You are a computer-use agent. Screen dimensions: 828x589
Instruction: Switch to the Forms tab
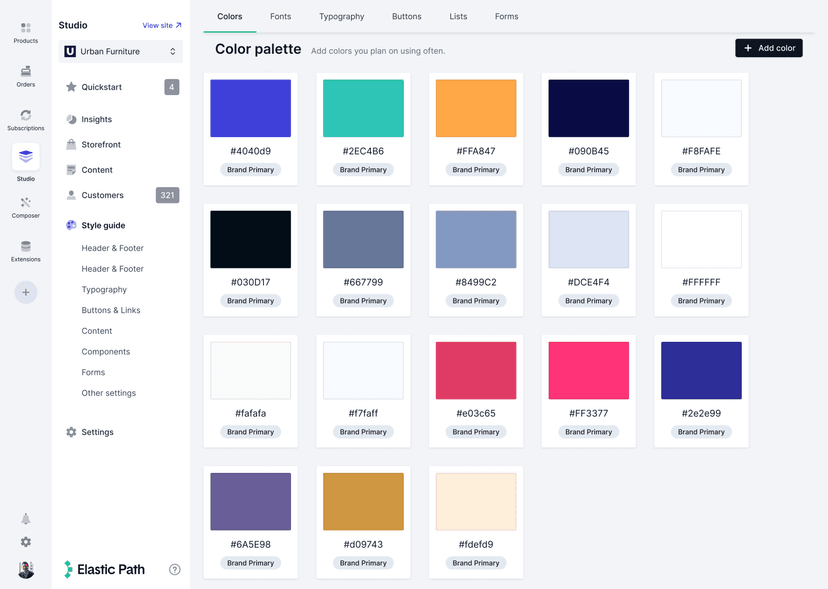click(x=506, y=16)
